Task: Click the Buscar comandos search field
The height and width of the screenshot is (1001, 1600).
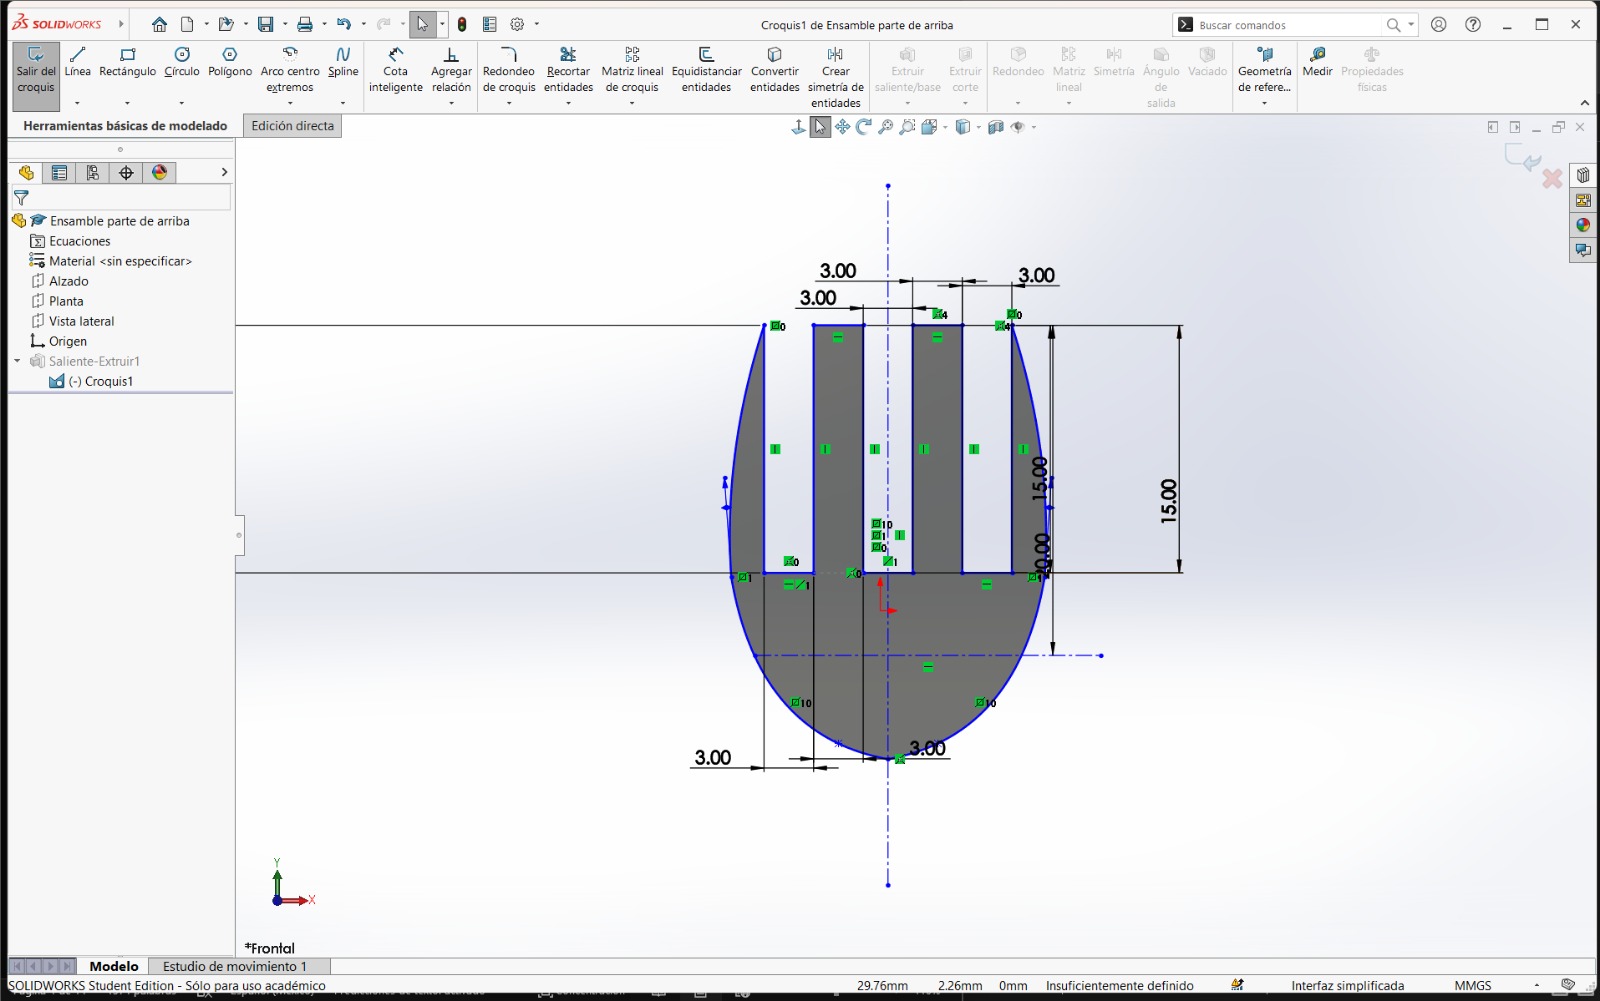Action: coord(1285,25)
